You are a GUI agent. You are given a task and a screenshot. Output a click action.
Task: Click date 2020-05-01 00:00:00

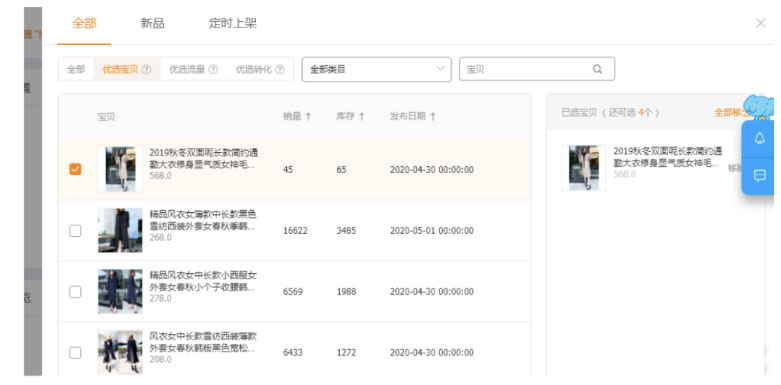[431, 231]
